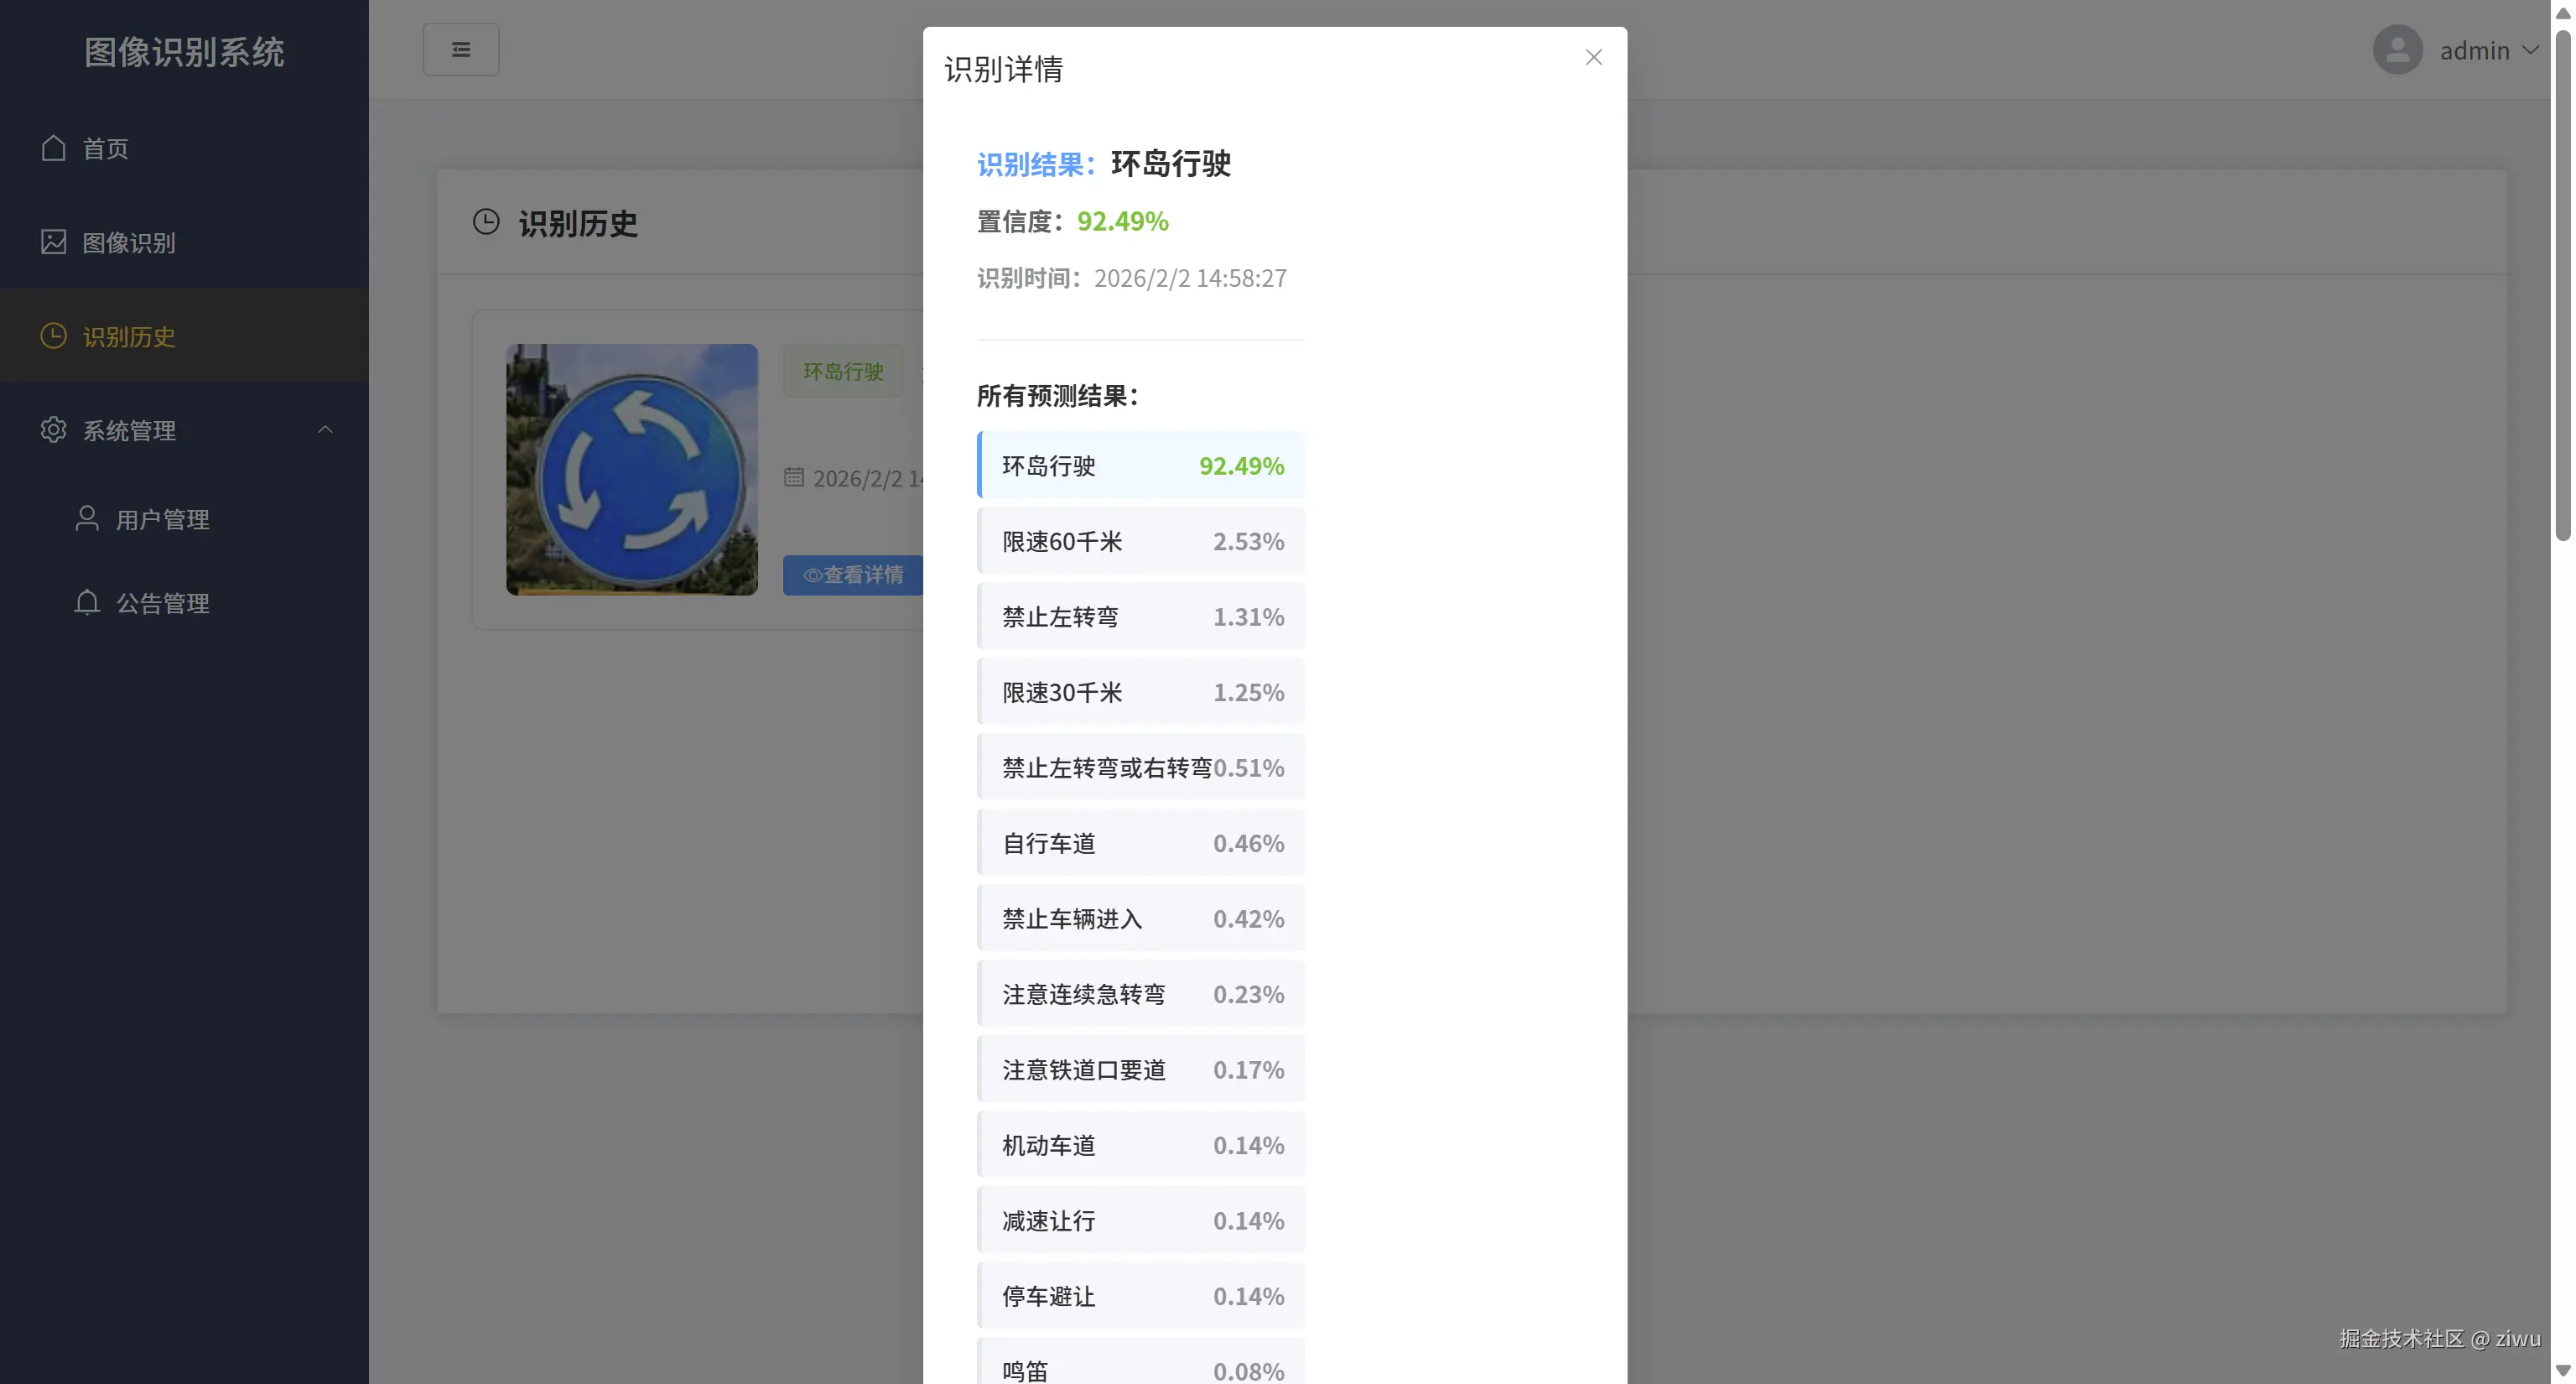Select the 环岛行驶 result tag
Image resolution: width=2576 pixels, height=1384 pixels.
click(842, 370)
